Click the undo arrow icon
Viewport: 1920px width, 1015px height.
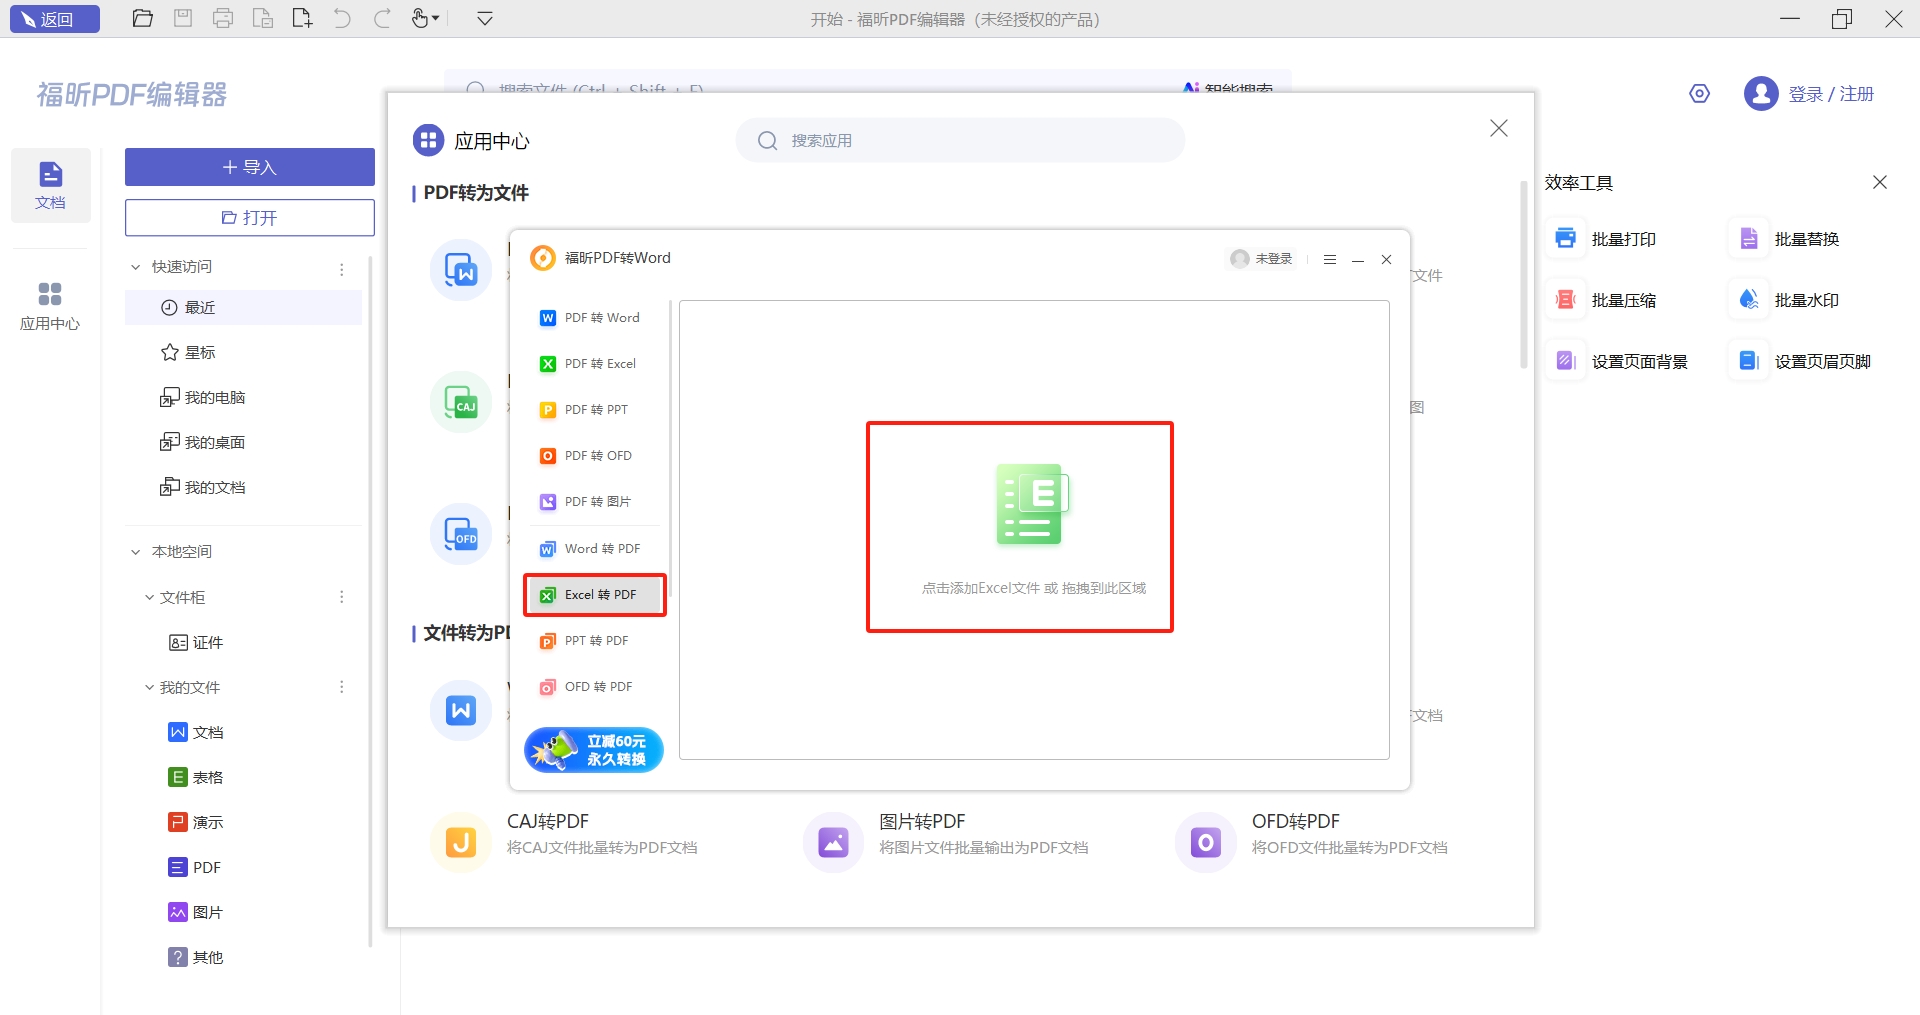[342, 19]
